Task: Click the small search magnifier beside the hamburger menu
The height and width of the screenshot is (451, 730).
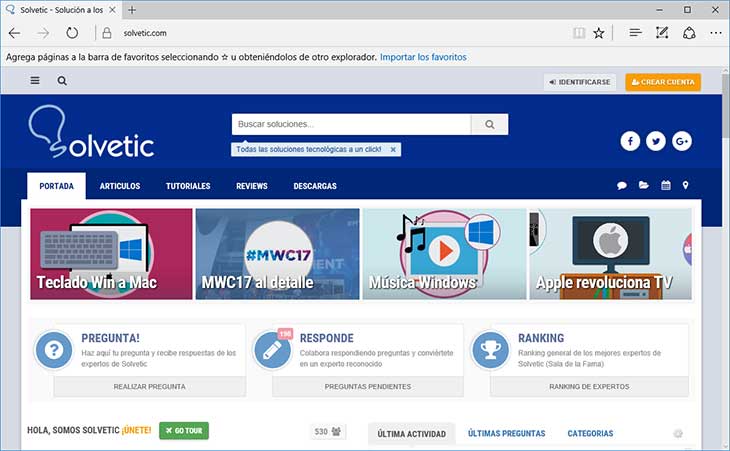Action: 62,81
